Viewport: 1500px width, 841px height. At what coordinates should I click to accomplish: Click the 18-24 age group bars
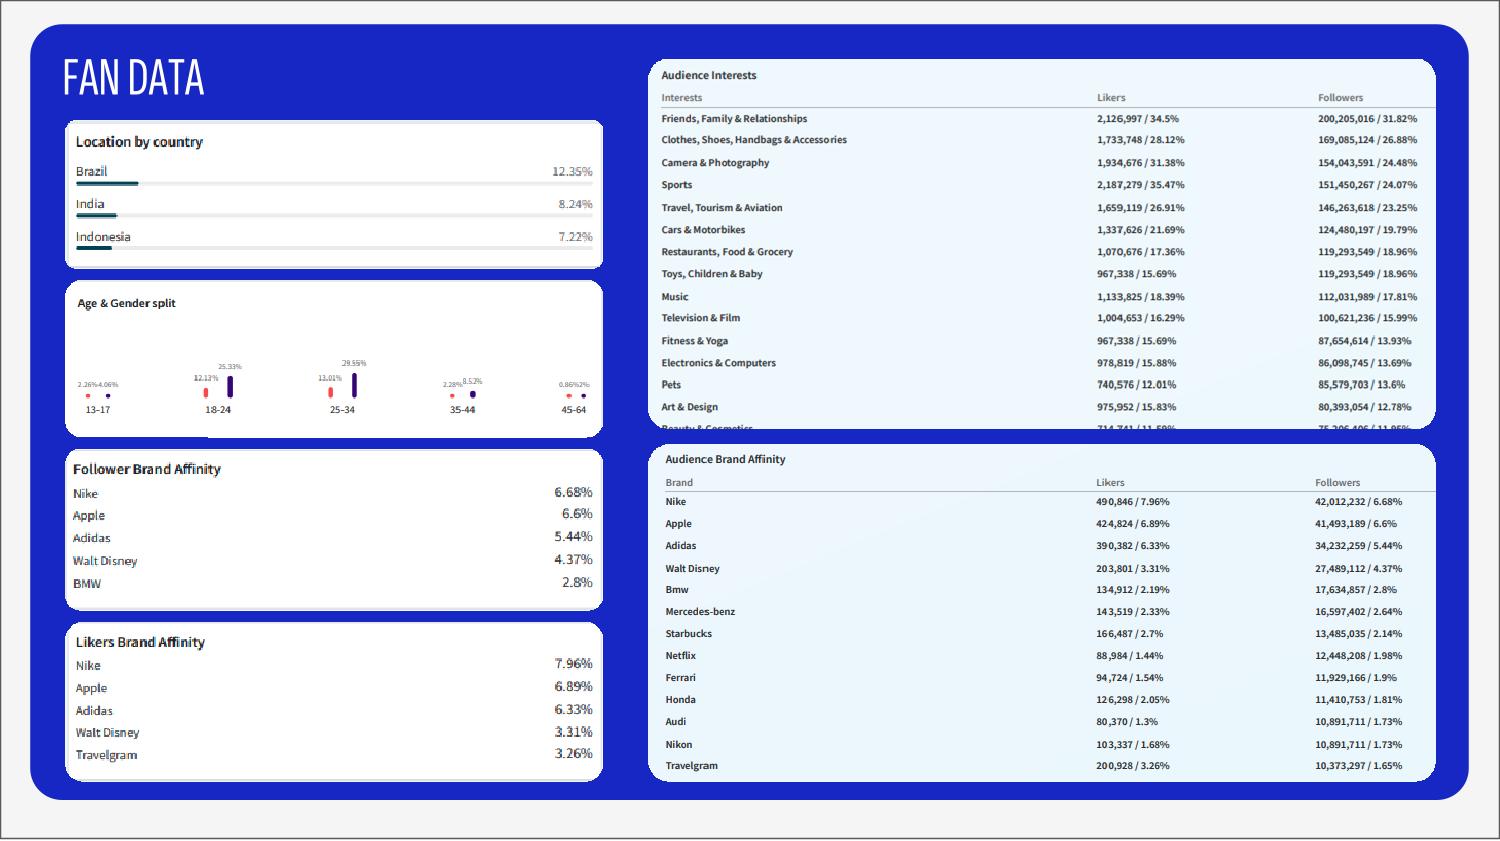219,387
